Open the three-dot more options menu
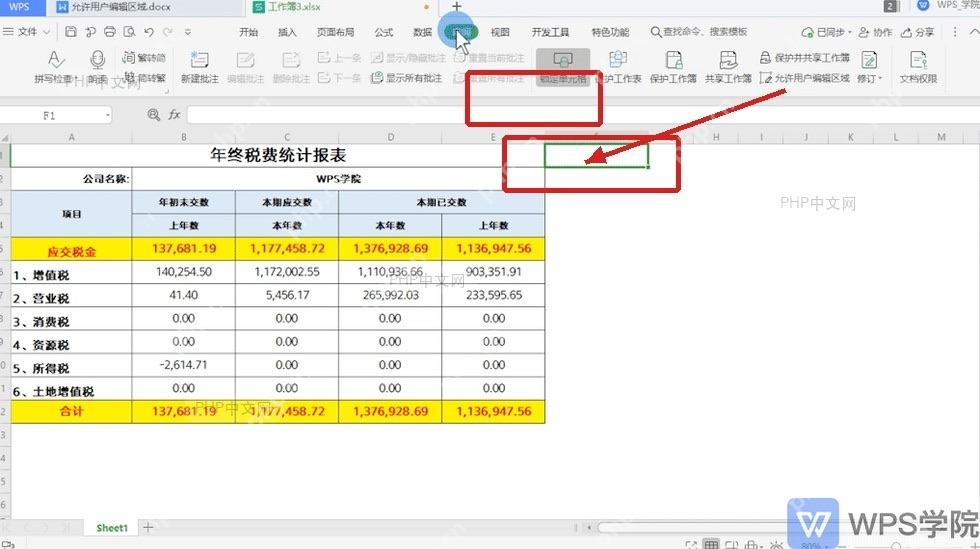The width and height of the screenshot is (980, 549). coord(954,31)
